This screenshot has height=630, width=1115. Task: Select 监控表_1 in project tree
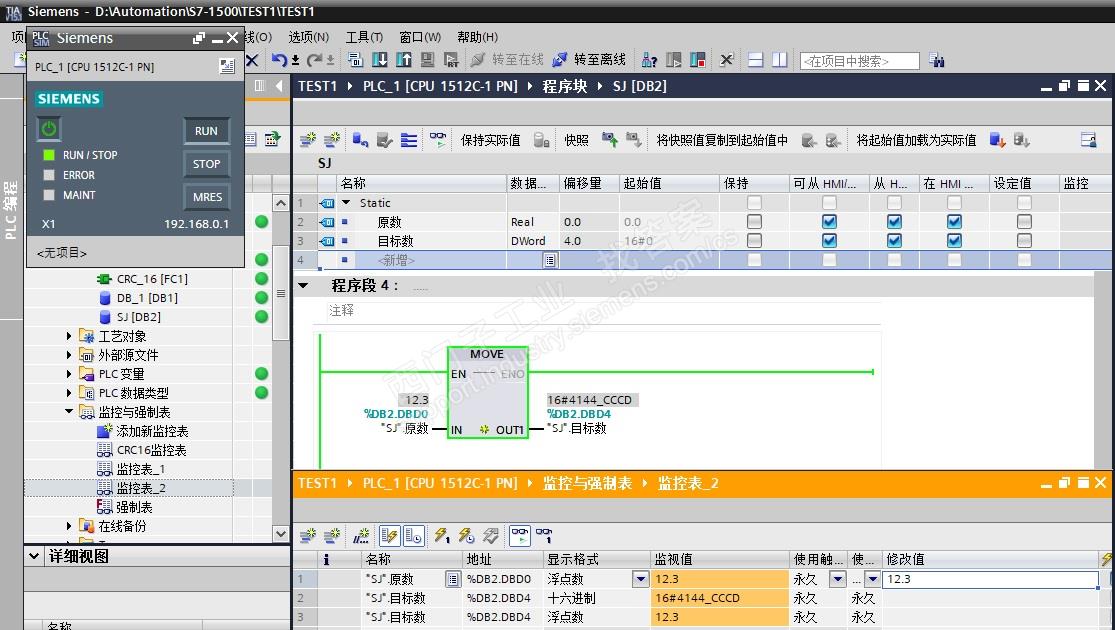click(x=141, y=469)
